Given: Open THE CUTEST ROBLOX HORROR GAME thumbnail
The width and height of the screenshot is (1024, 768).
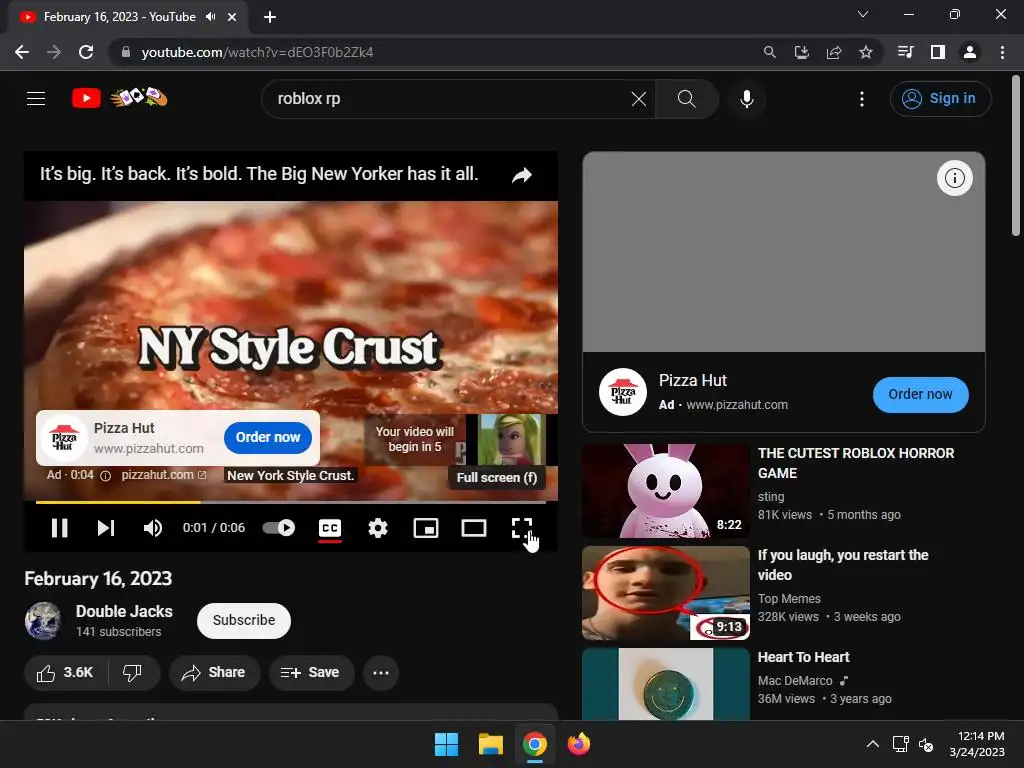Looking at the screenshot, I should tap(665, 491).
